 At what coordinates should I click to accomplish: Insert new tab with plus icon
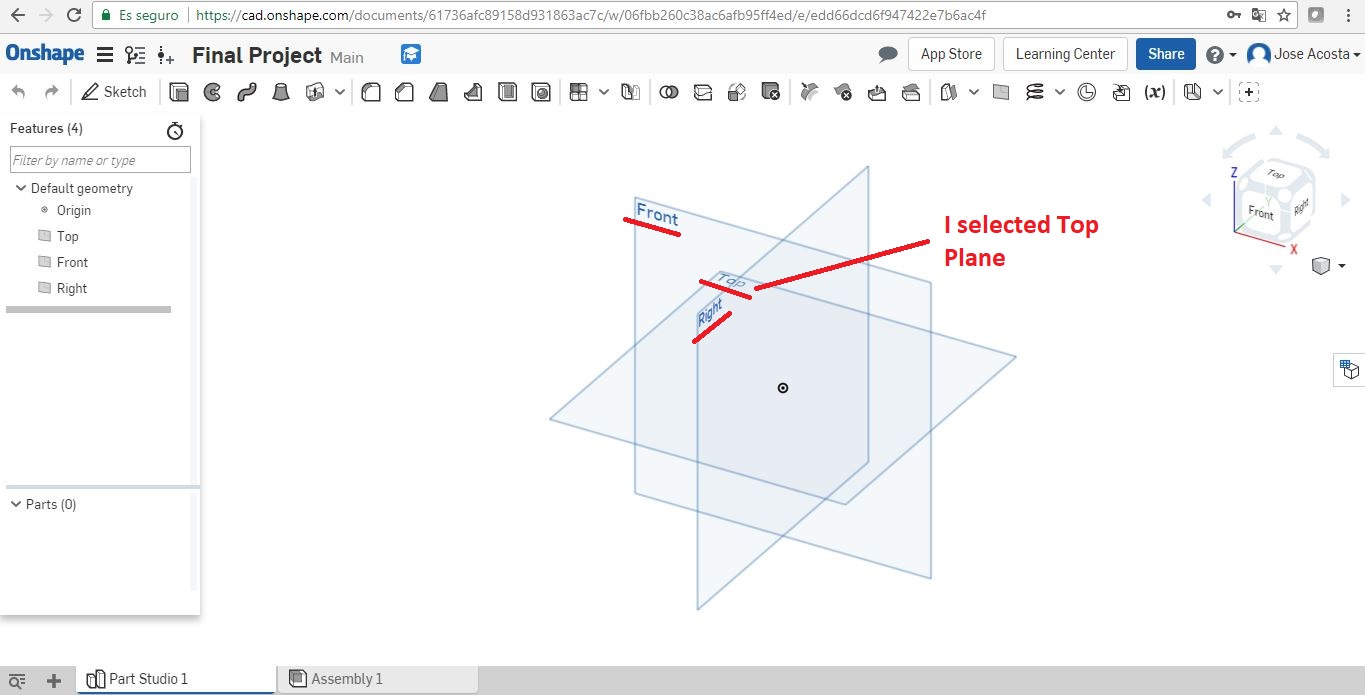[x=54, y=680]
